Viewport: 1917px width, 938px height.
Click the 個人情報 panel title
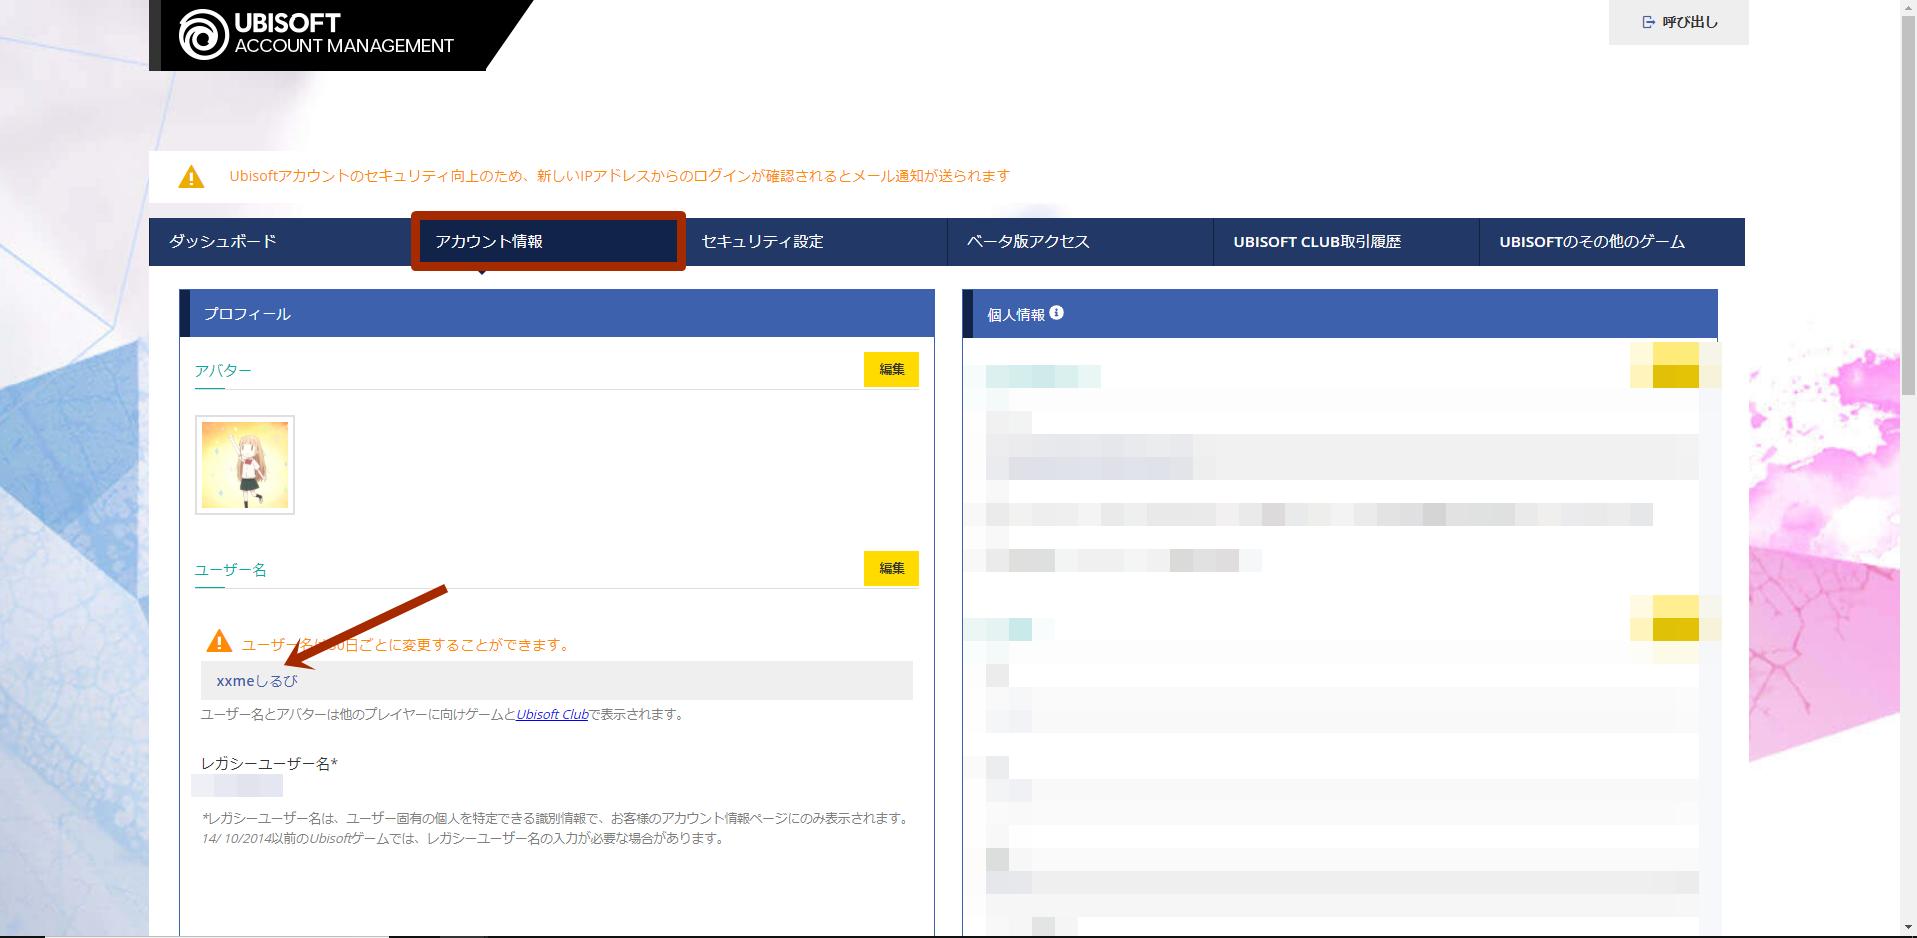click(1016, 315)
